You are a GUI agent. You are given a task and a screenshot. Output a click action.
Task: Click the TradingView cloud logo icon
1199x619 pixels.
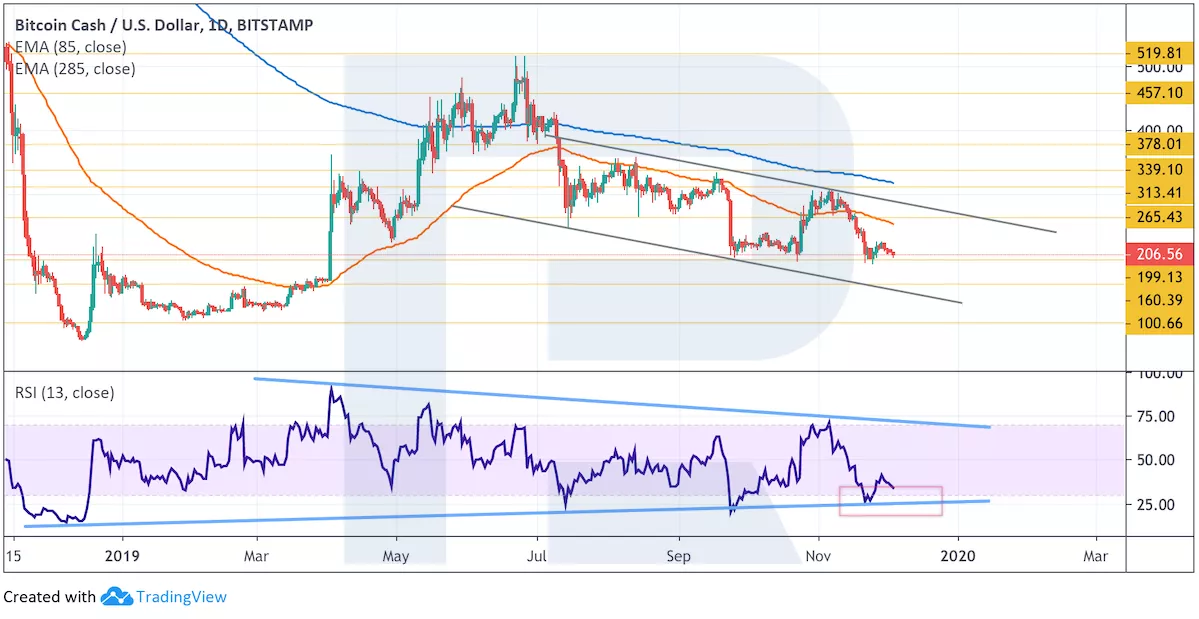(x=116, y=597)
